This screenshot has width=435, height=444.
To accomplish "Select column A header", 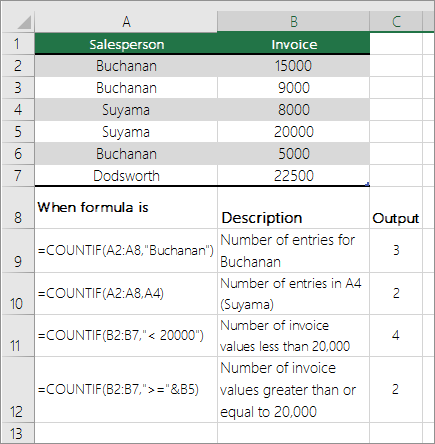I will click(126, 22).
